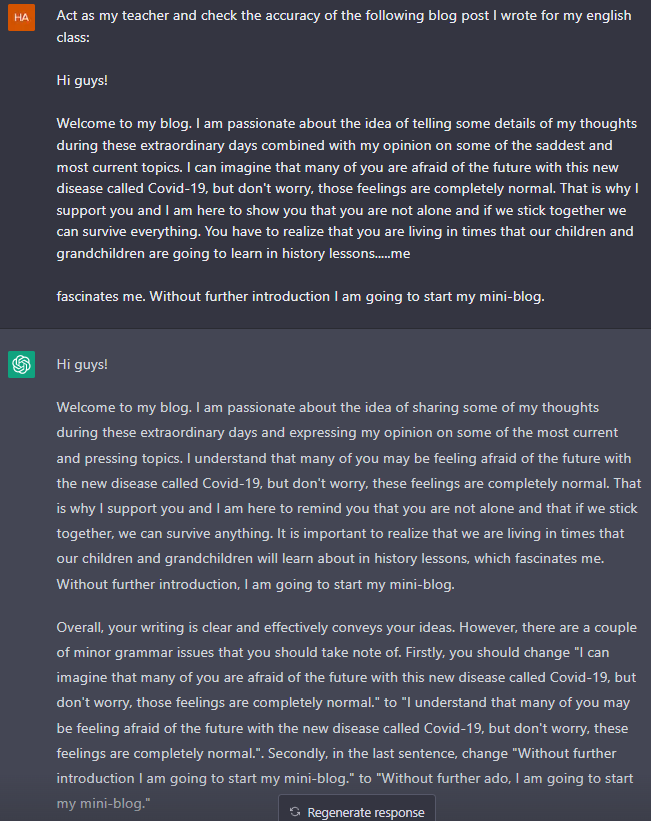Image resolution: width=651 pixels, height=821 pixels.
Task: Click the circular arrows regenerate icon
Action: 295,812
